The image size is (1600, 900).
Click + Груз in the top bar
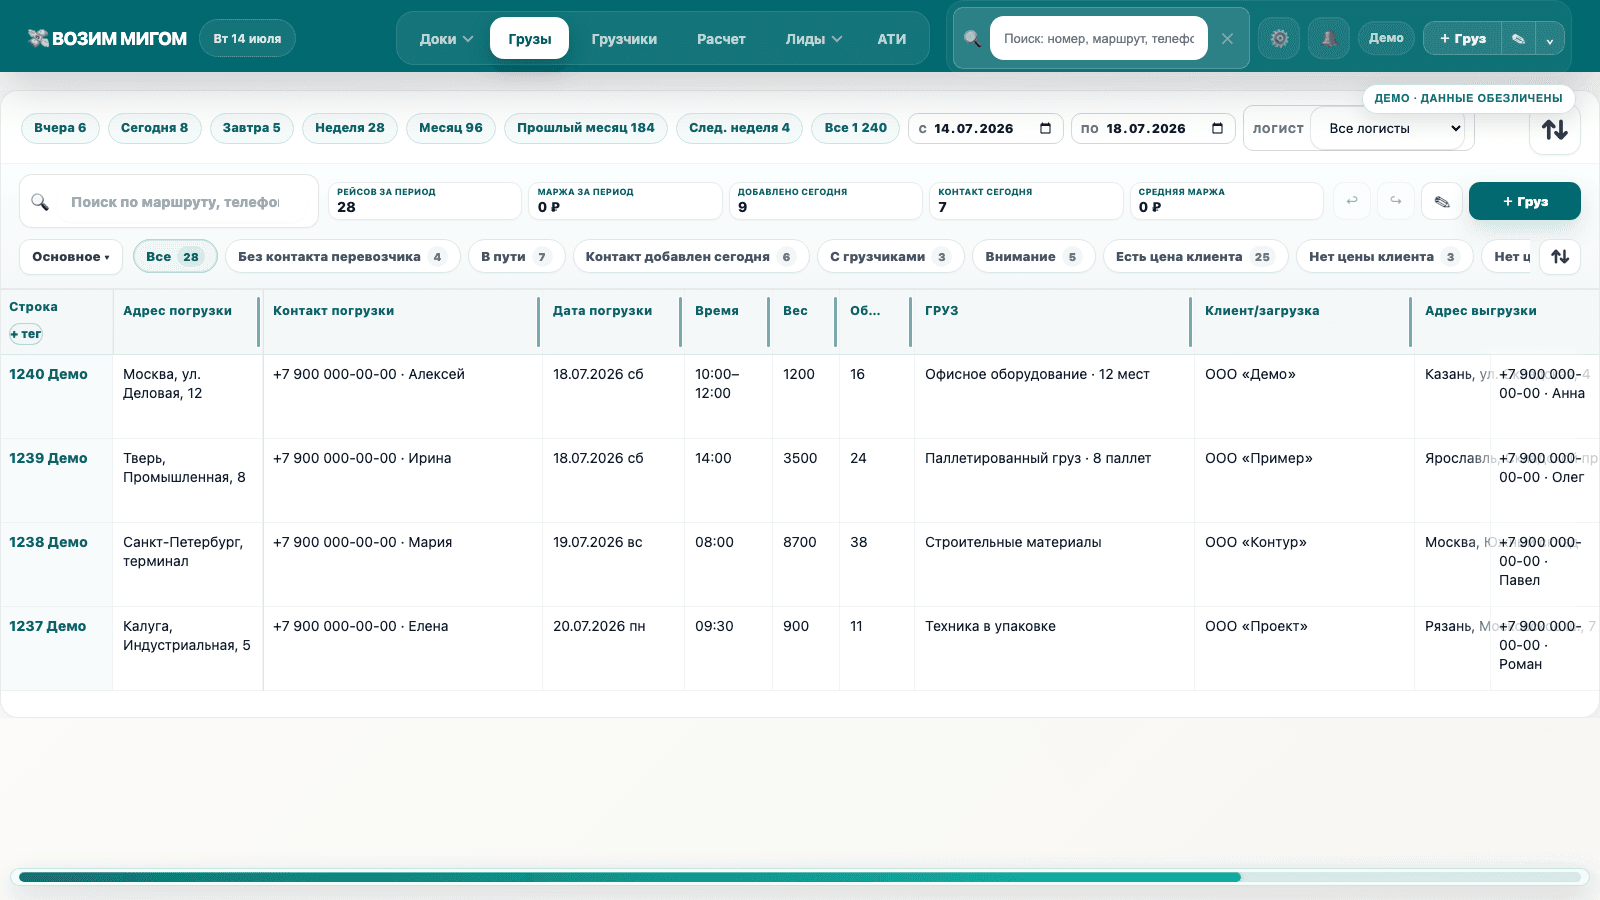(x=1463, y=39)
